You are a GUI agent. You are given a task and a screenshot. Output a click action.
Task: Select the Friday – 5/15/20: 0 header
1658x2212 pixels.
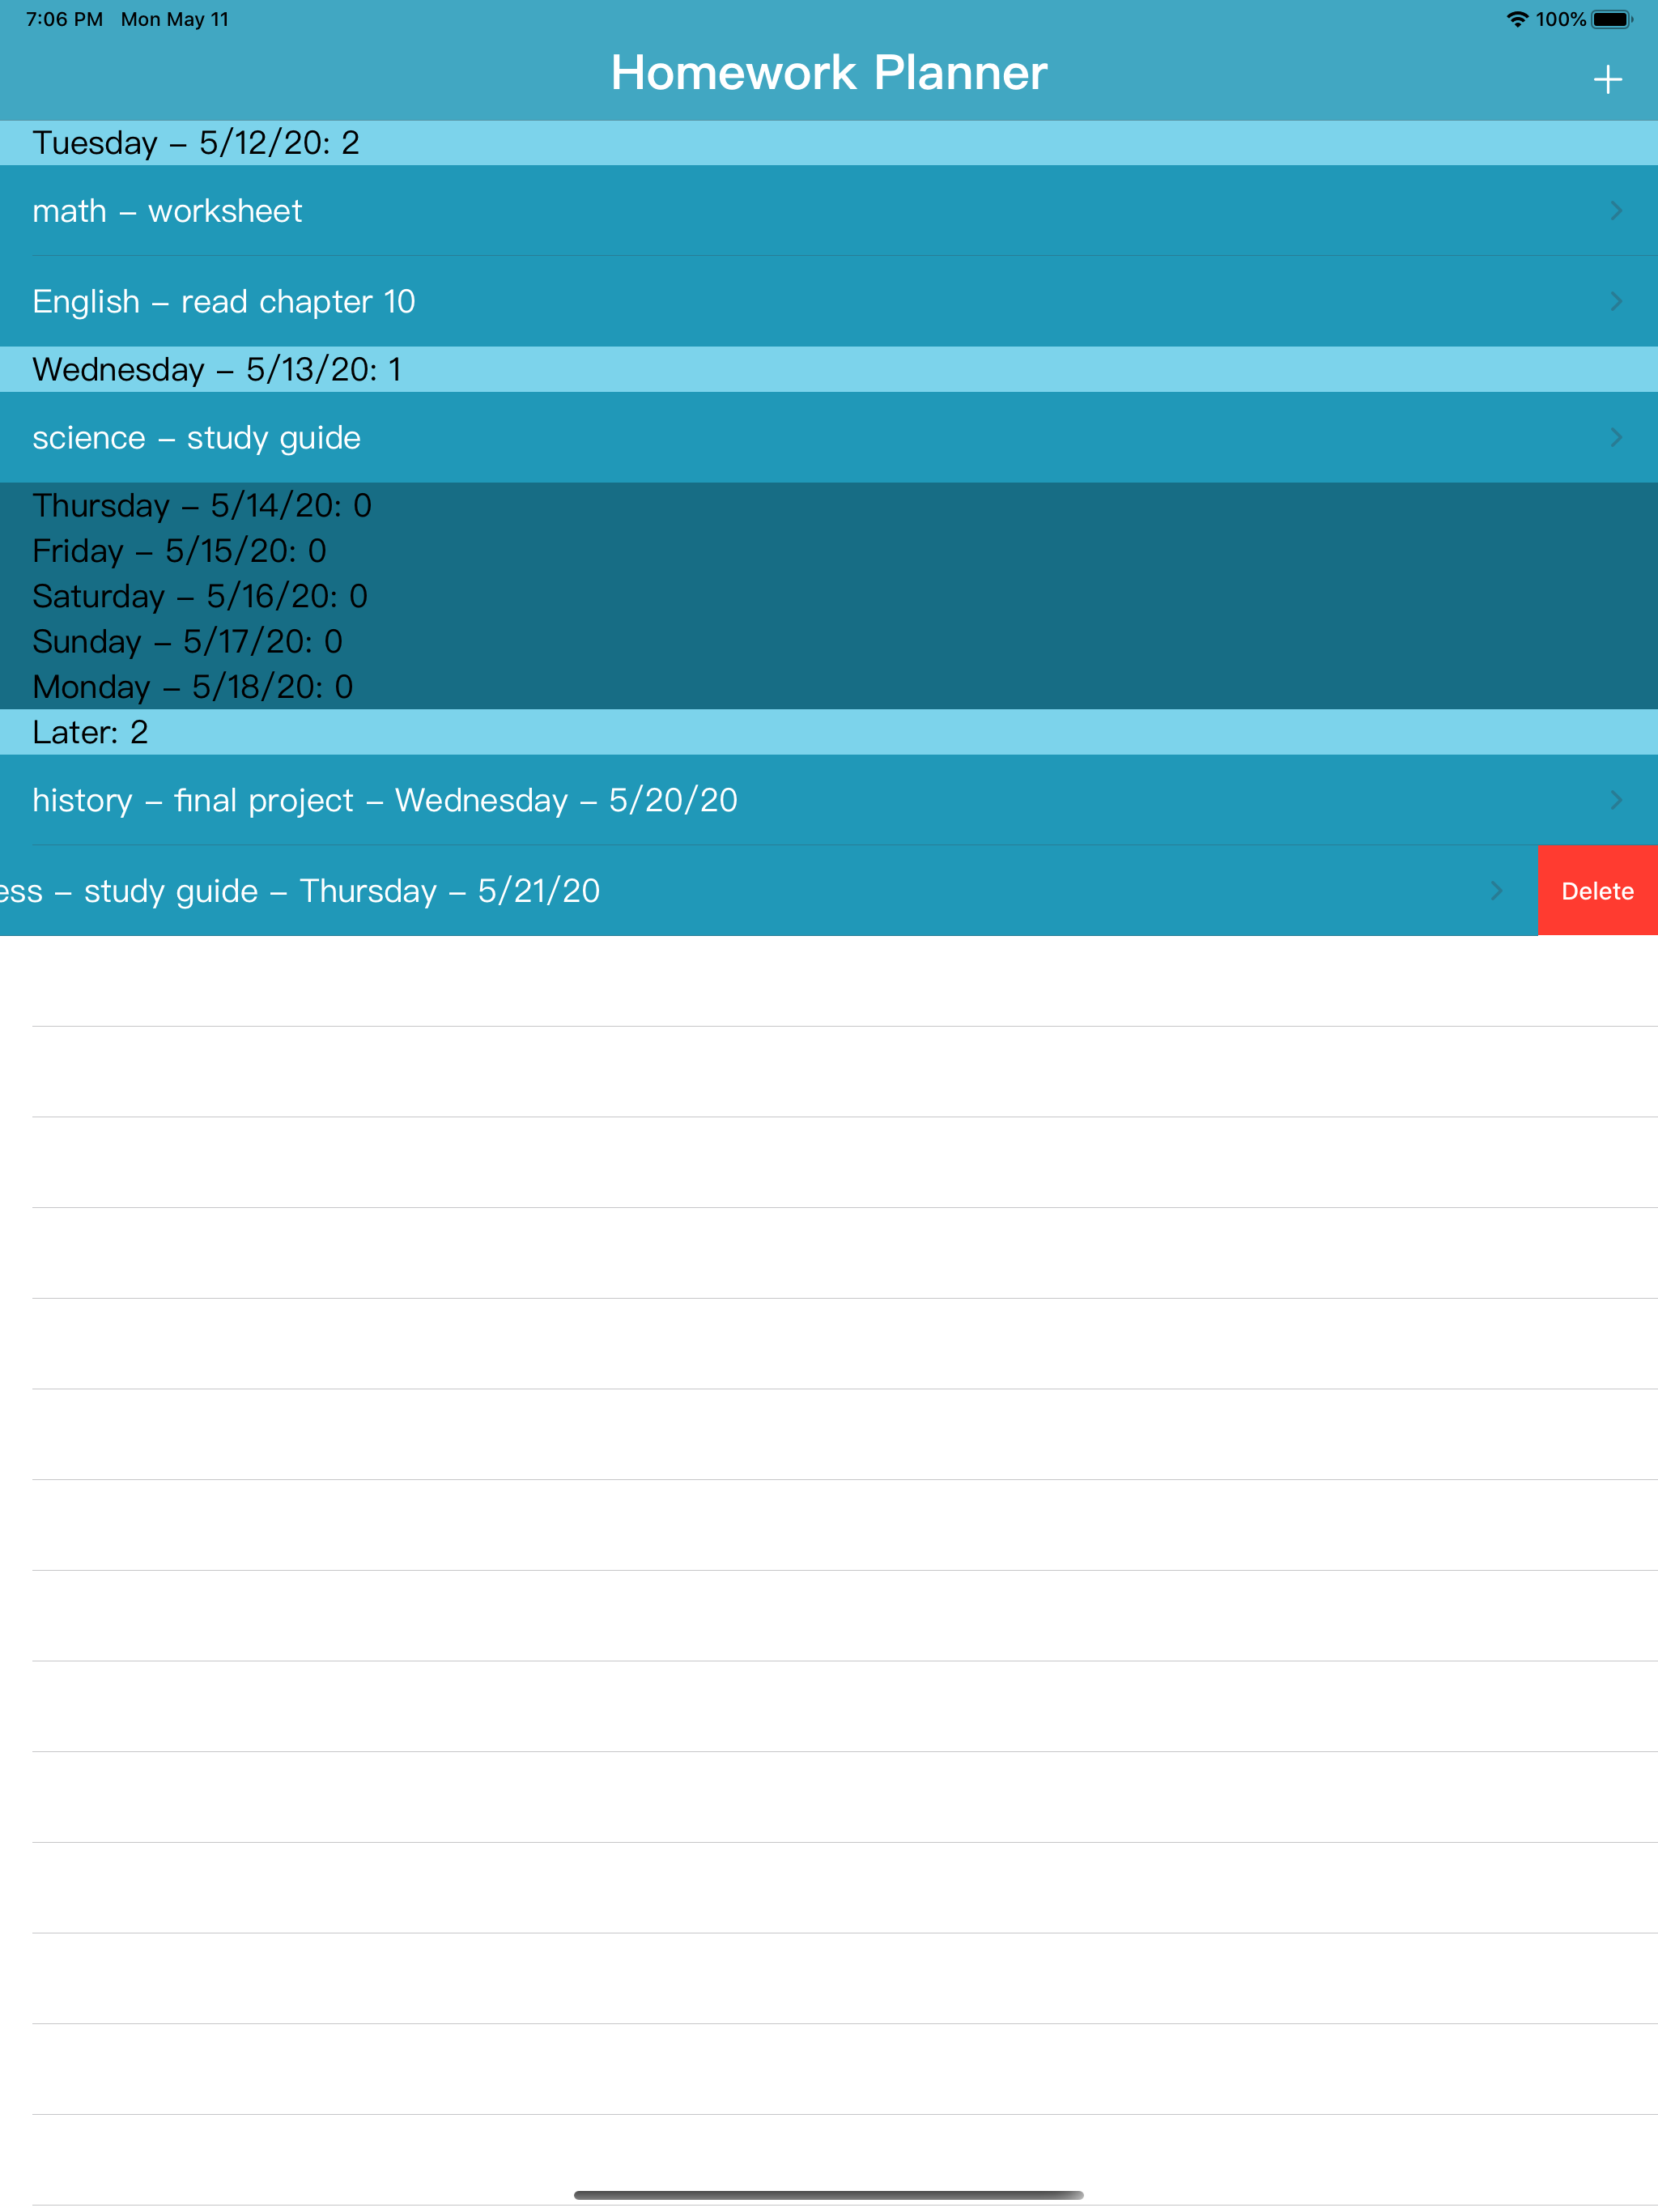(x=829, y=551)
